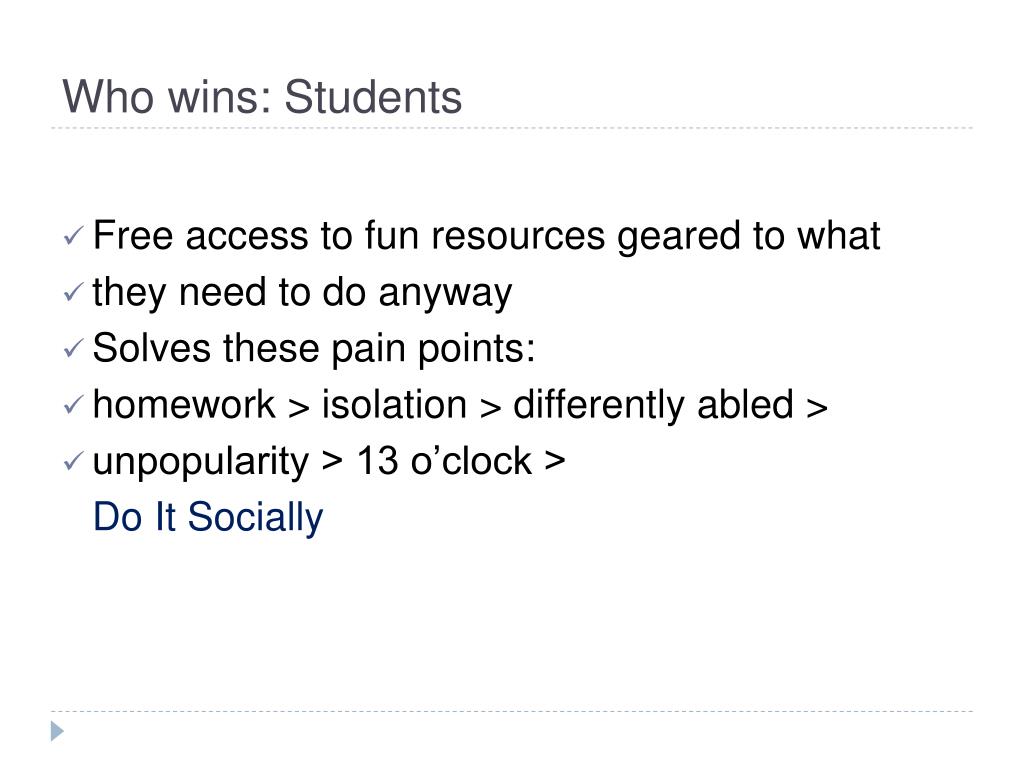
Task: Click the phrase "differently abled"
Action: pyautogui.click(x=653, y=404)
